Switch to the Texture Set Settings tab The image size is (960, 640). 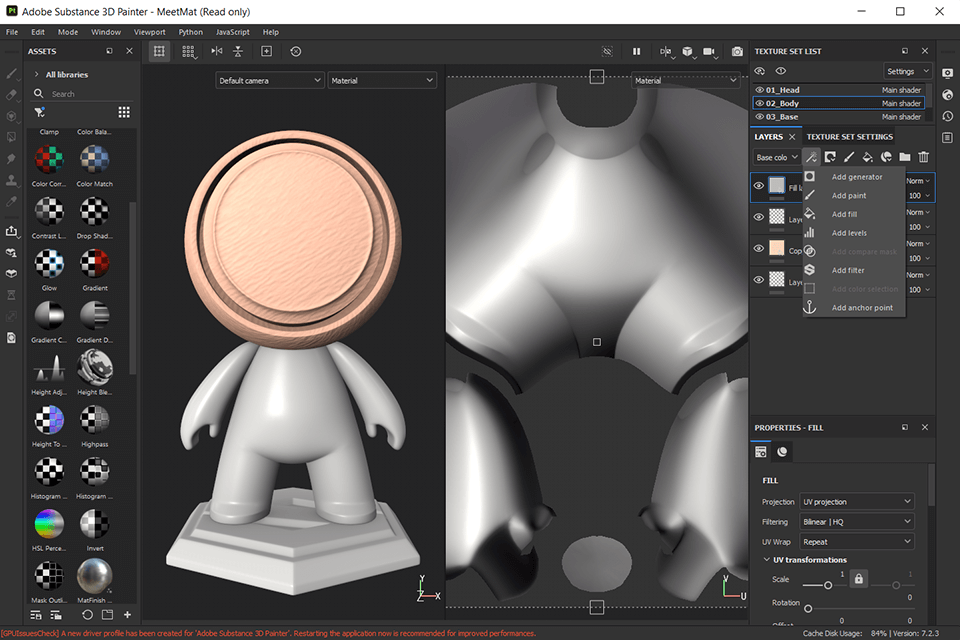[849, 137]
